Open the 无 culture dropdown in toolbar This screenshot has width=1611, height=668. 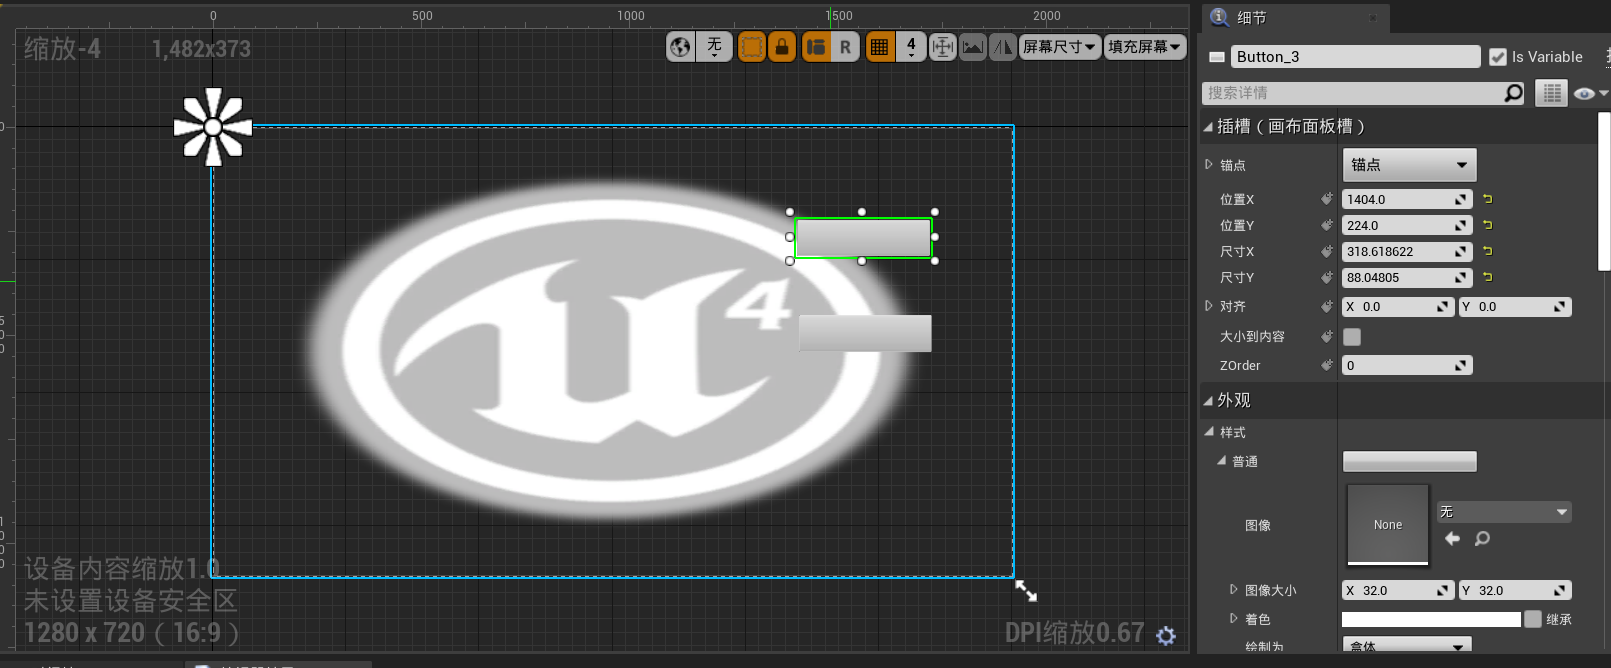pyautogui.click(x=714, y=47)
